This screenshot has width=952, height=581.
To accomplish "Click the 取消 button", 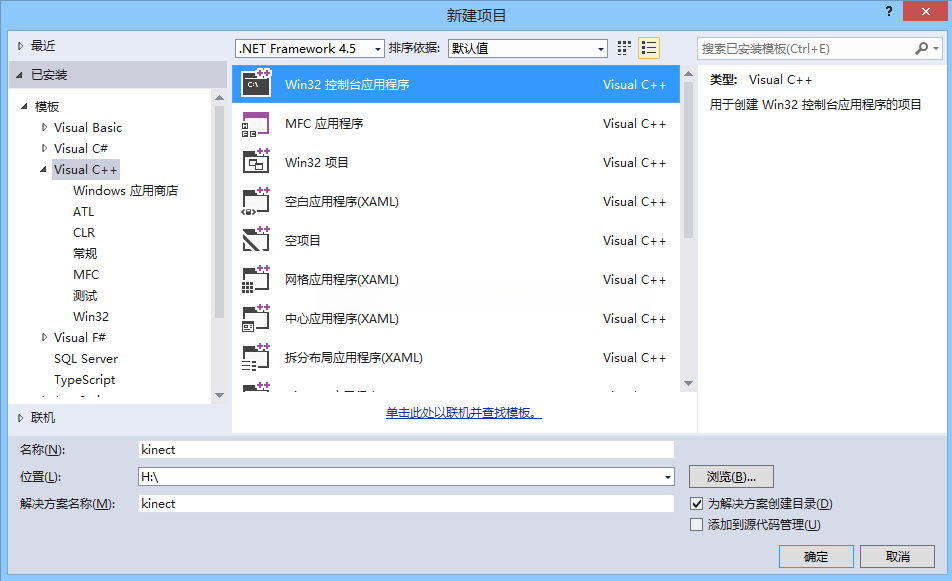I will [x=897, y=556].
